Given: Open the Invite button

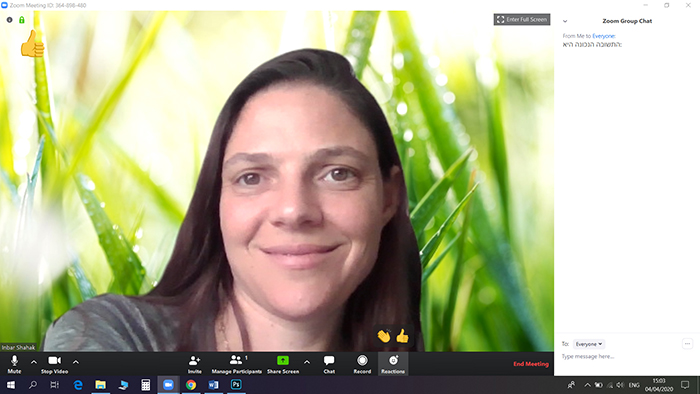Looking at the screenshot, I should [x=194, y=364].
